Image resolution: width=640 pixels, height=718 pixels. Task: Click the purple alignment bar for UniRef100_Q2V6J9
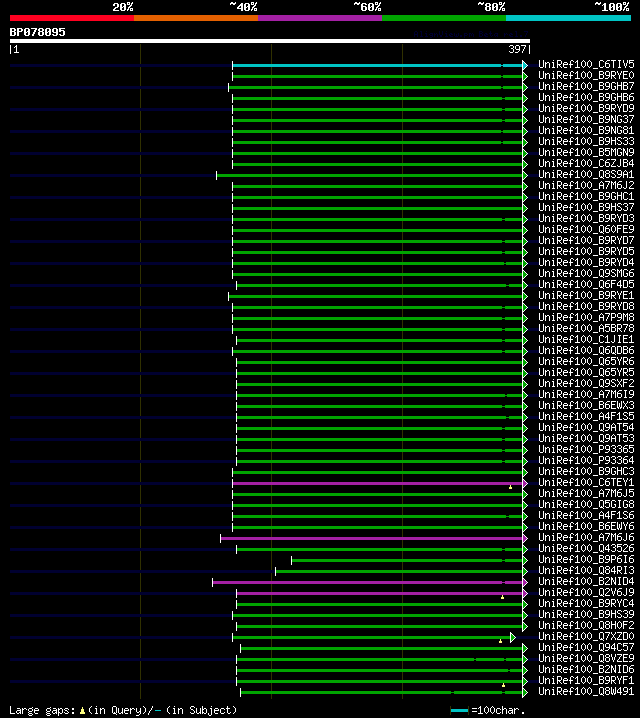380,593
